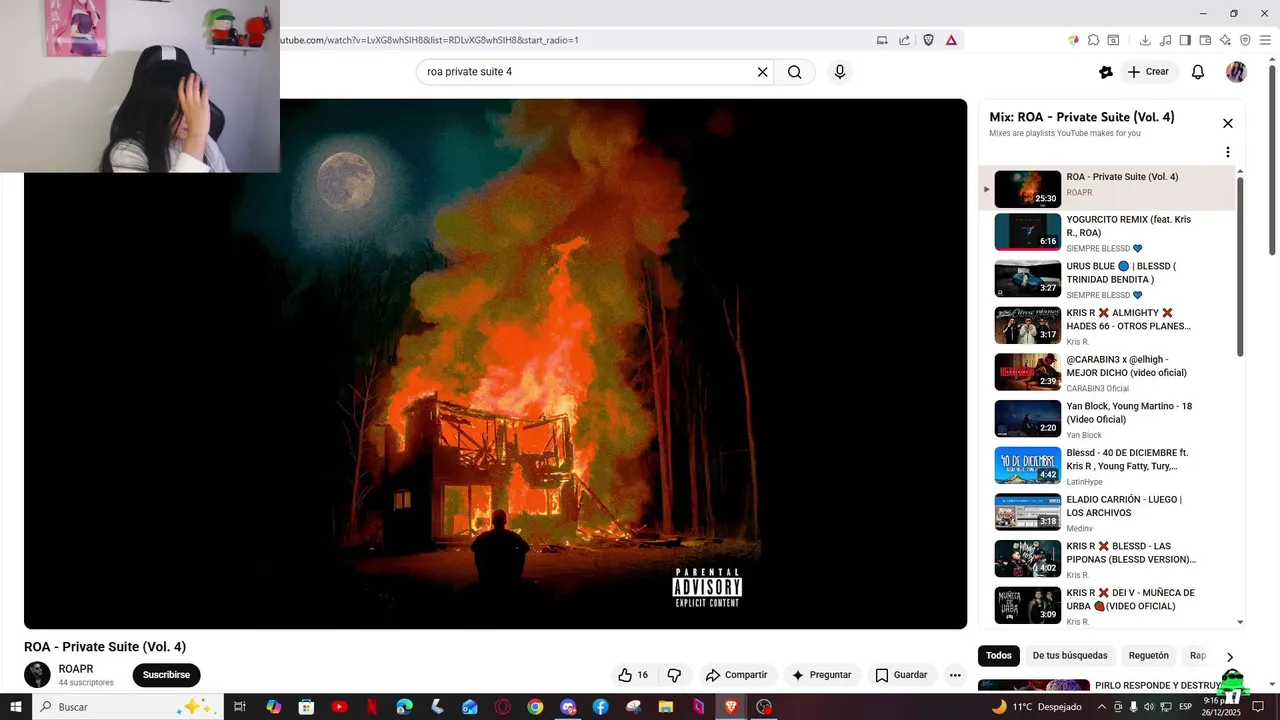Save the video with Guardar
The image size is (1280, 720).
[902, 675]
